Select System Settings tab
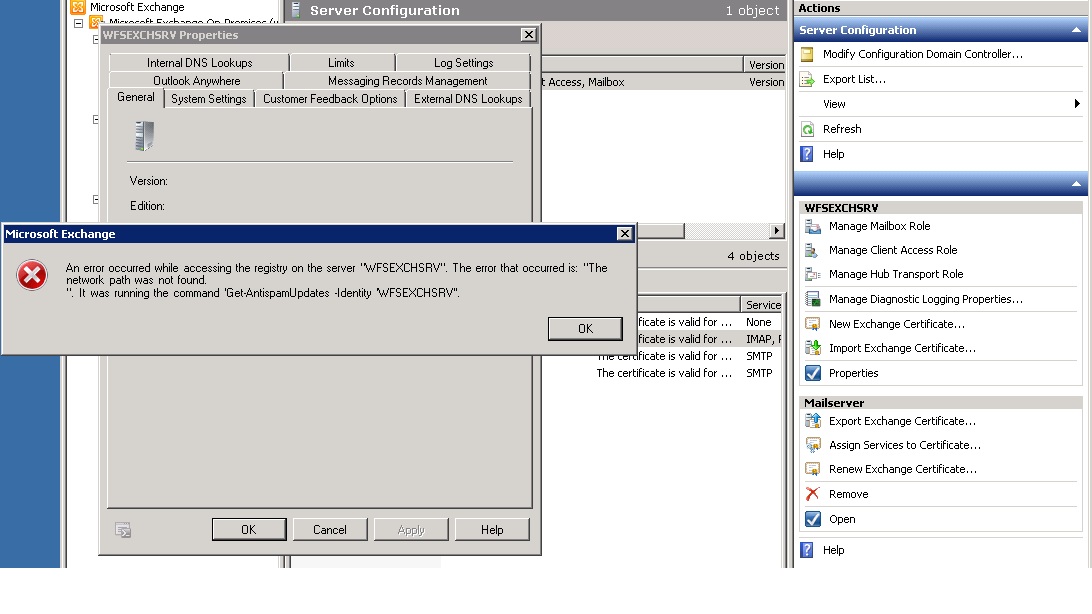This screenshot has height=614, width=1092. pos(209,99)
